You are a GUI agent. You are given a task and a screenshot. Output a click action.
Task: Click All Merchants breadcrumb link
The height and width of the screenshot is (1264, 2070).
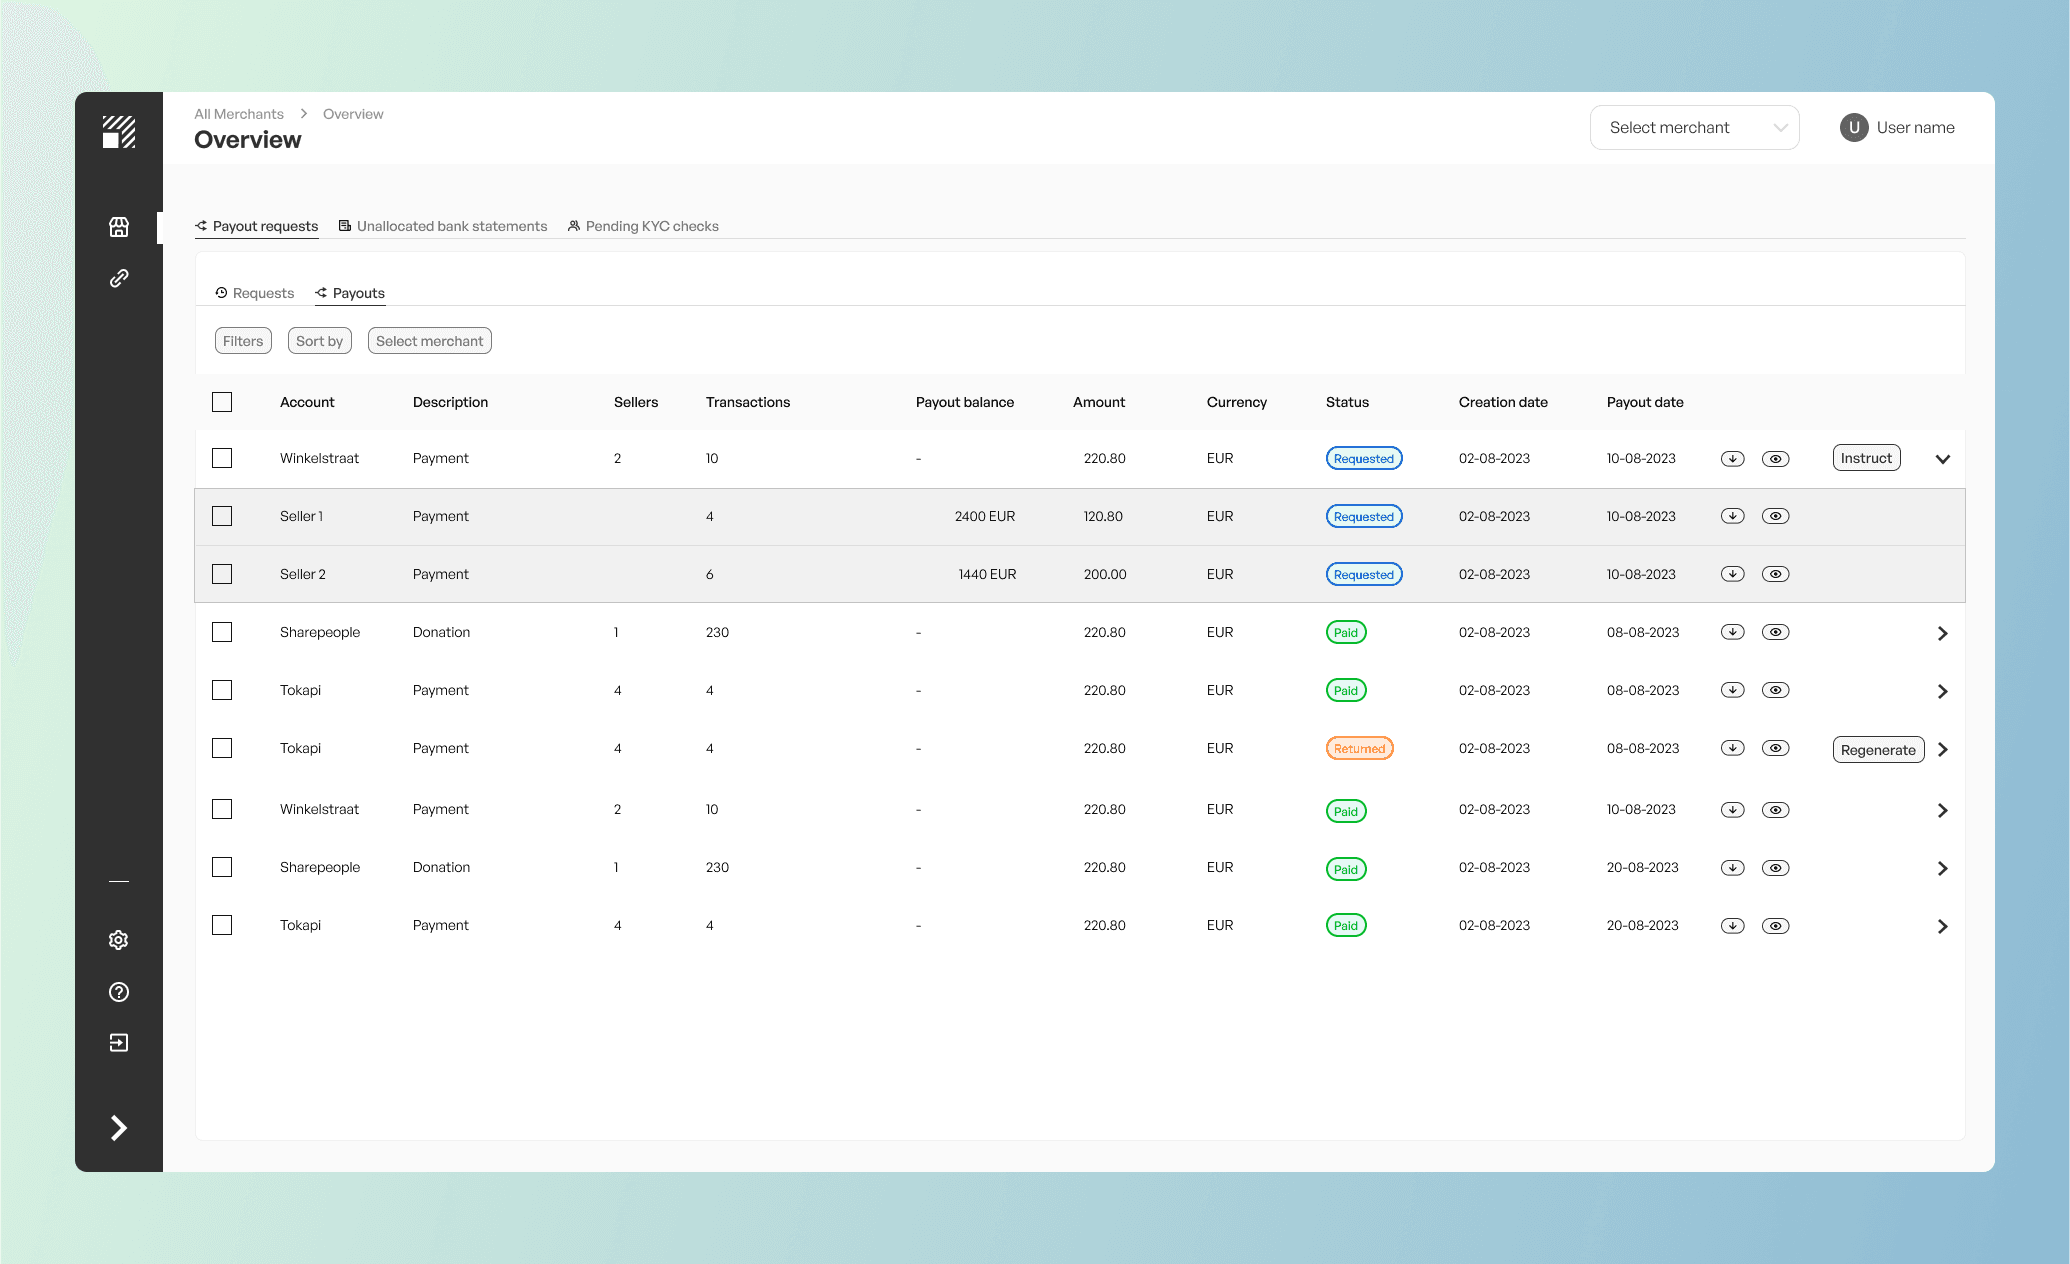point(239,114)
